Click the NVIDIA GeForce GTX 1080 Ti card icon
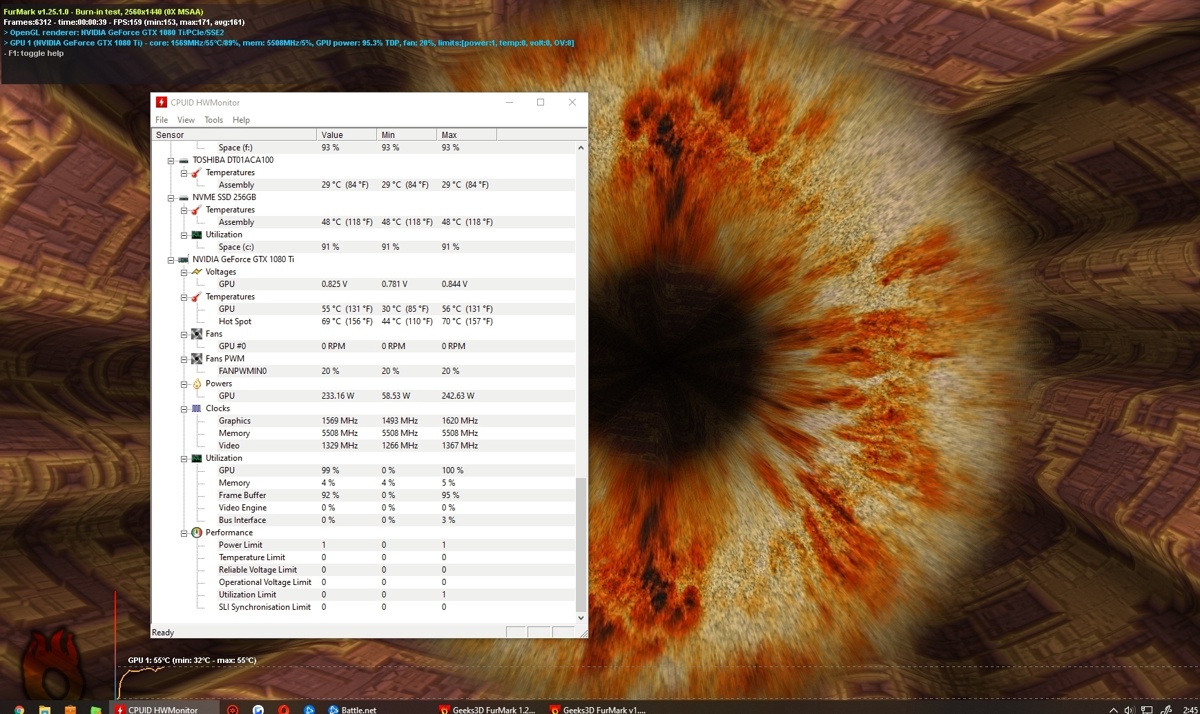This screenshot has width=1200, height=714. tap(184, 259)
